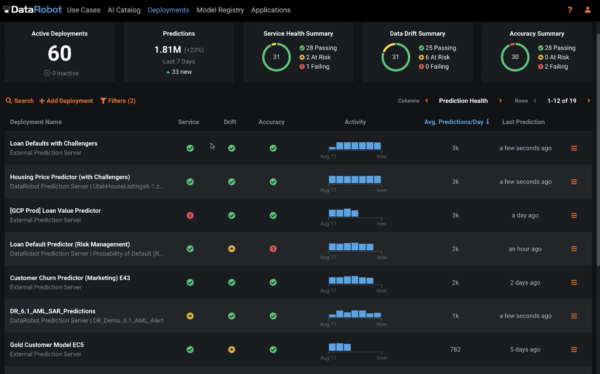Open actions menu for Customer Churn Predictor row
The height and width of the screenshot is (374, 600).
[574, 283]
